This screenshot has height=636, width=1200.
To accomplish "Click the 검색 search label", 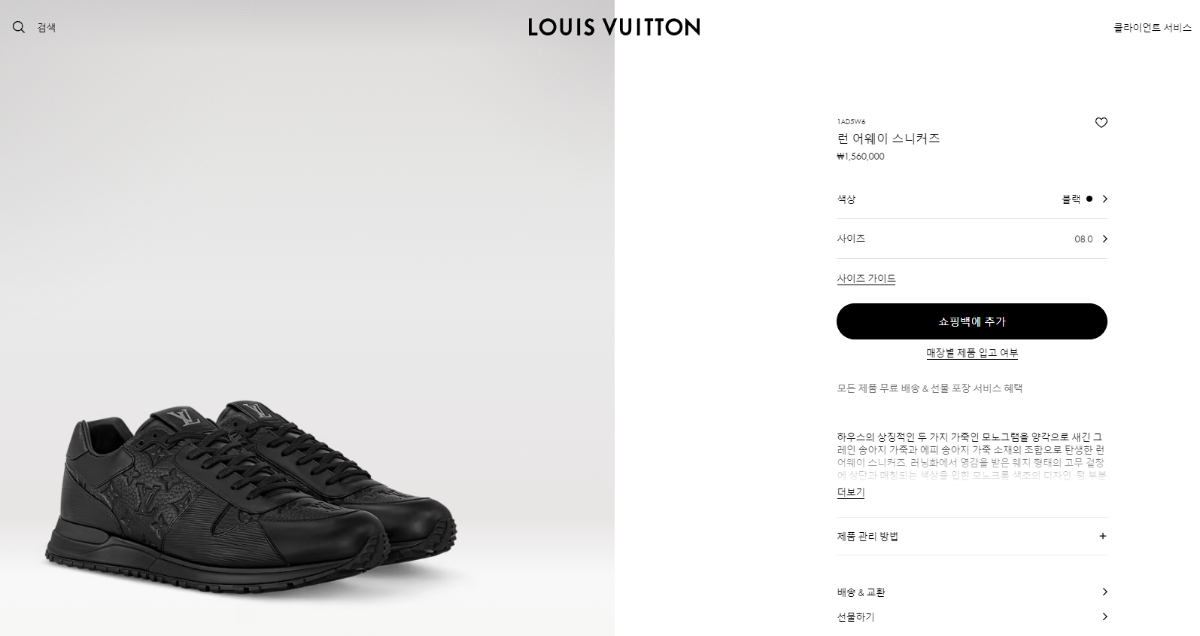I will tap(46, 28).
